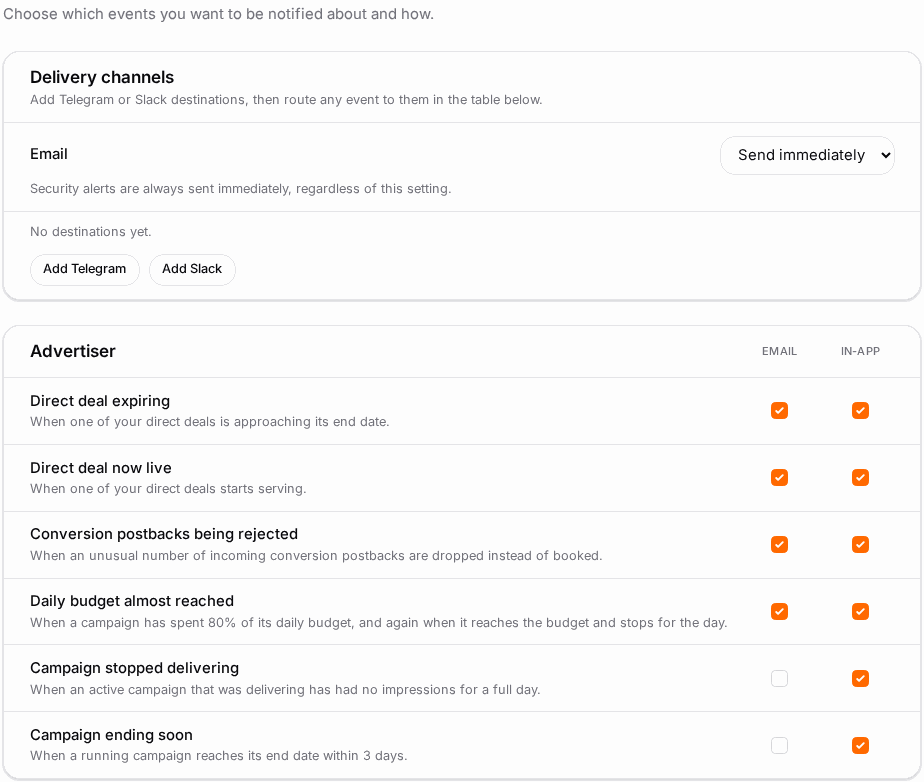Click the Campaign ending soon title
The height and width of the screenshot is (782, 924).
111,735
